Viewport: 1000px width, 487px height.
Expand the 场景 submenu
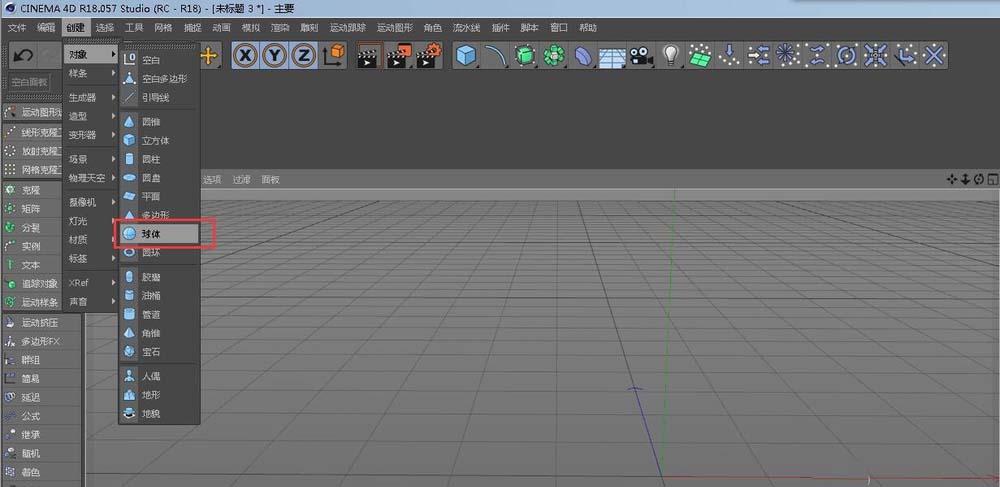click(91, 159)
